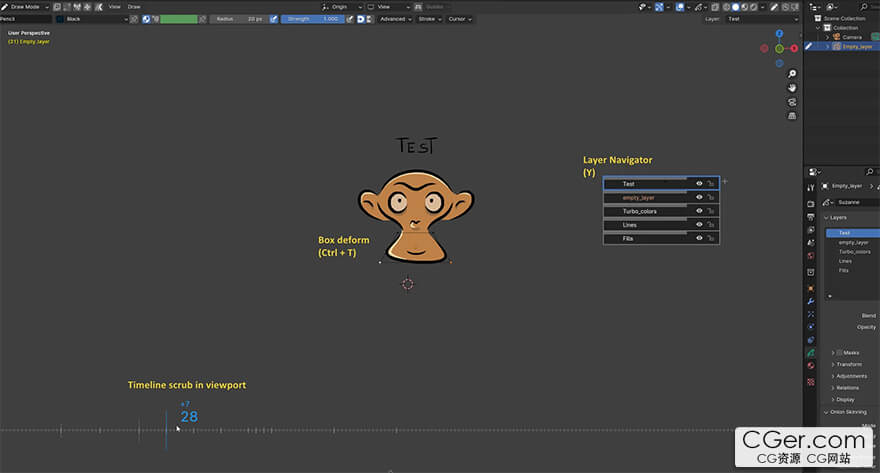880x473 pixels.
Task: Expand the Camera item in outliner
Action: pos(827,37)
